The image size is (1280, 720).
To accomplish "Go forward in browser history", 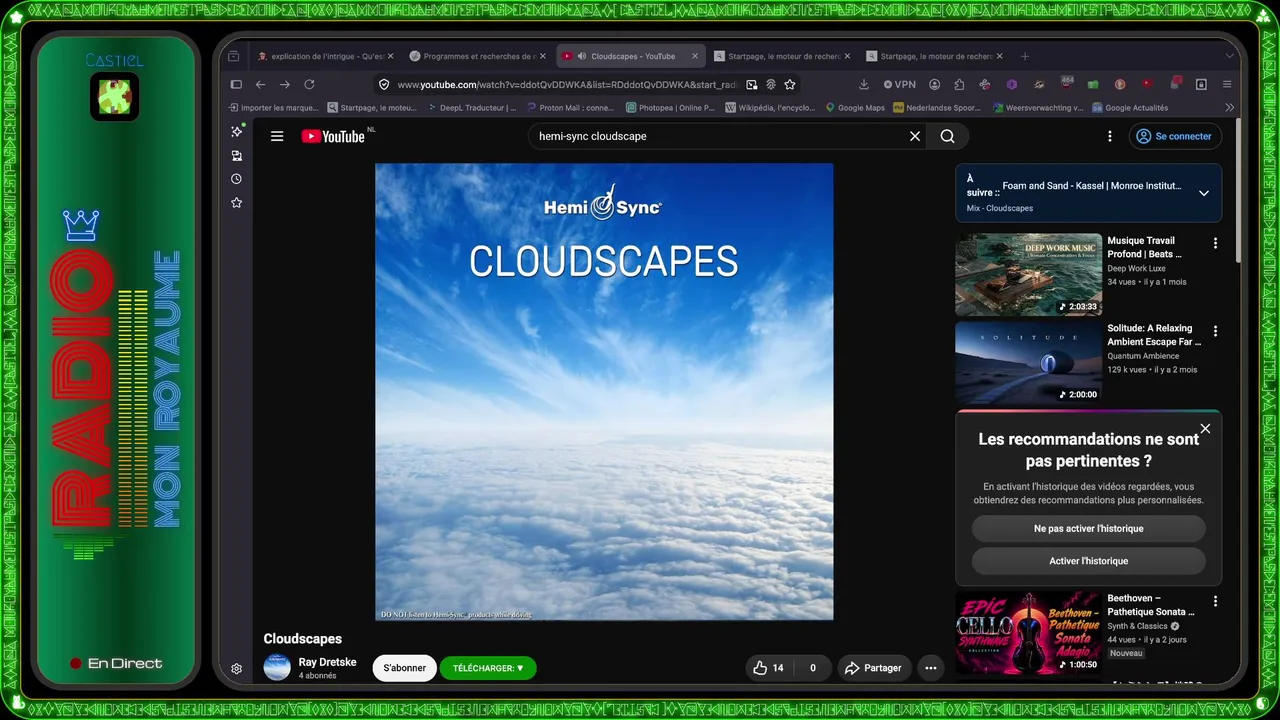I will 285,85.
